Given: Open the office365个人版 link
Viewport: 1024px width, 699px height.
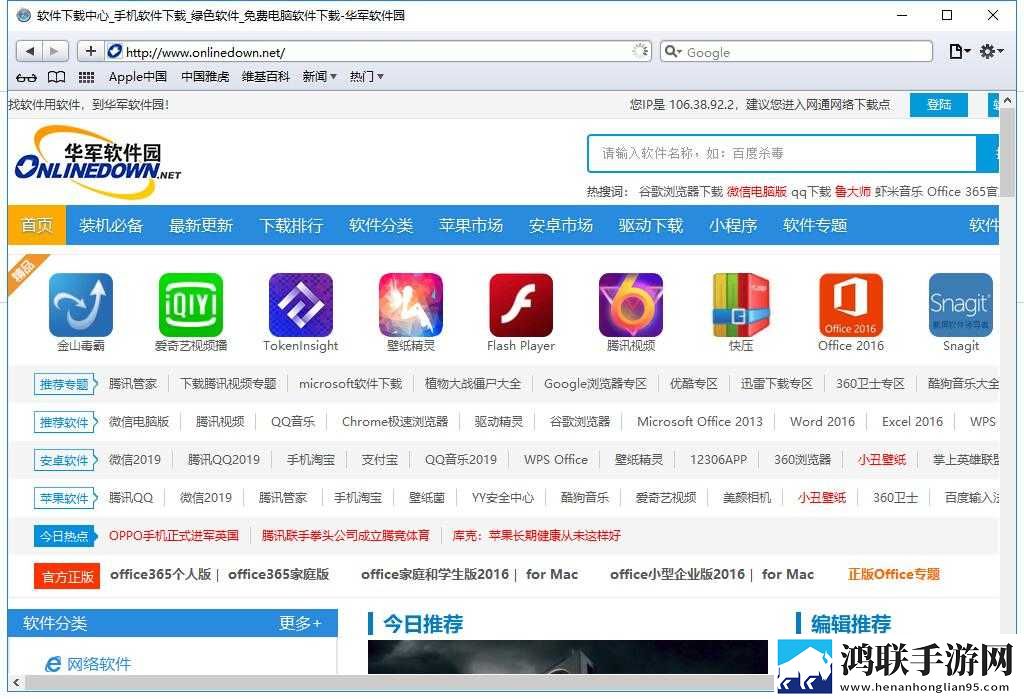Looking at the screenshot, I should pyautogui.click(x=161, y=574).
